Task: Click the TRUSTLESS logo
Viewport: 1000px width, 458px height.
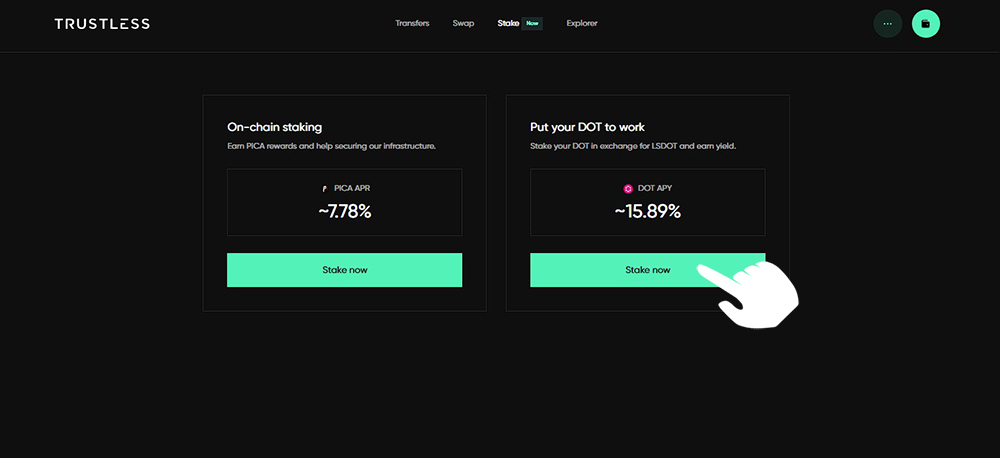Action: click(x=102, y=24)
